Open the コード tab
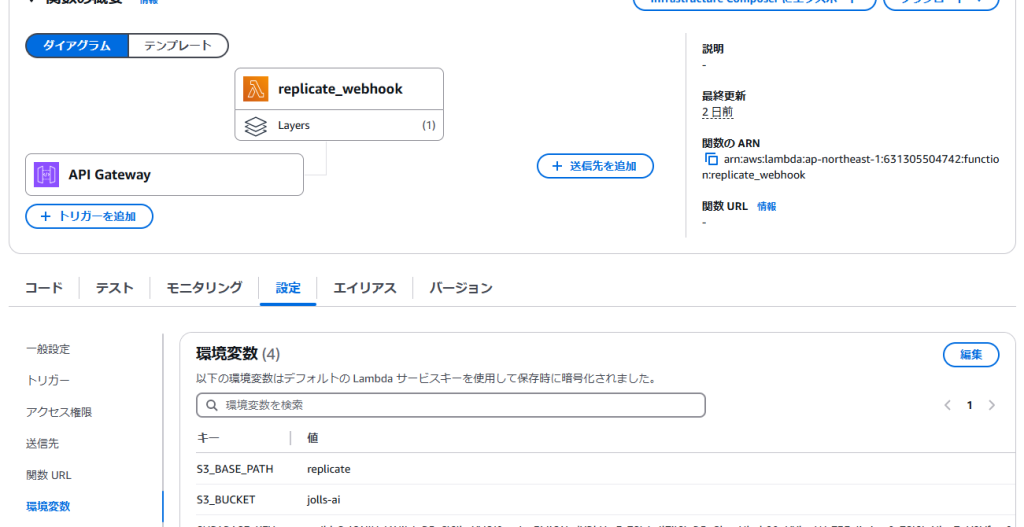The image size is (1024, 527). click(44, 288)
